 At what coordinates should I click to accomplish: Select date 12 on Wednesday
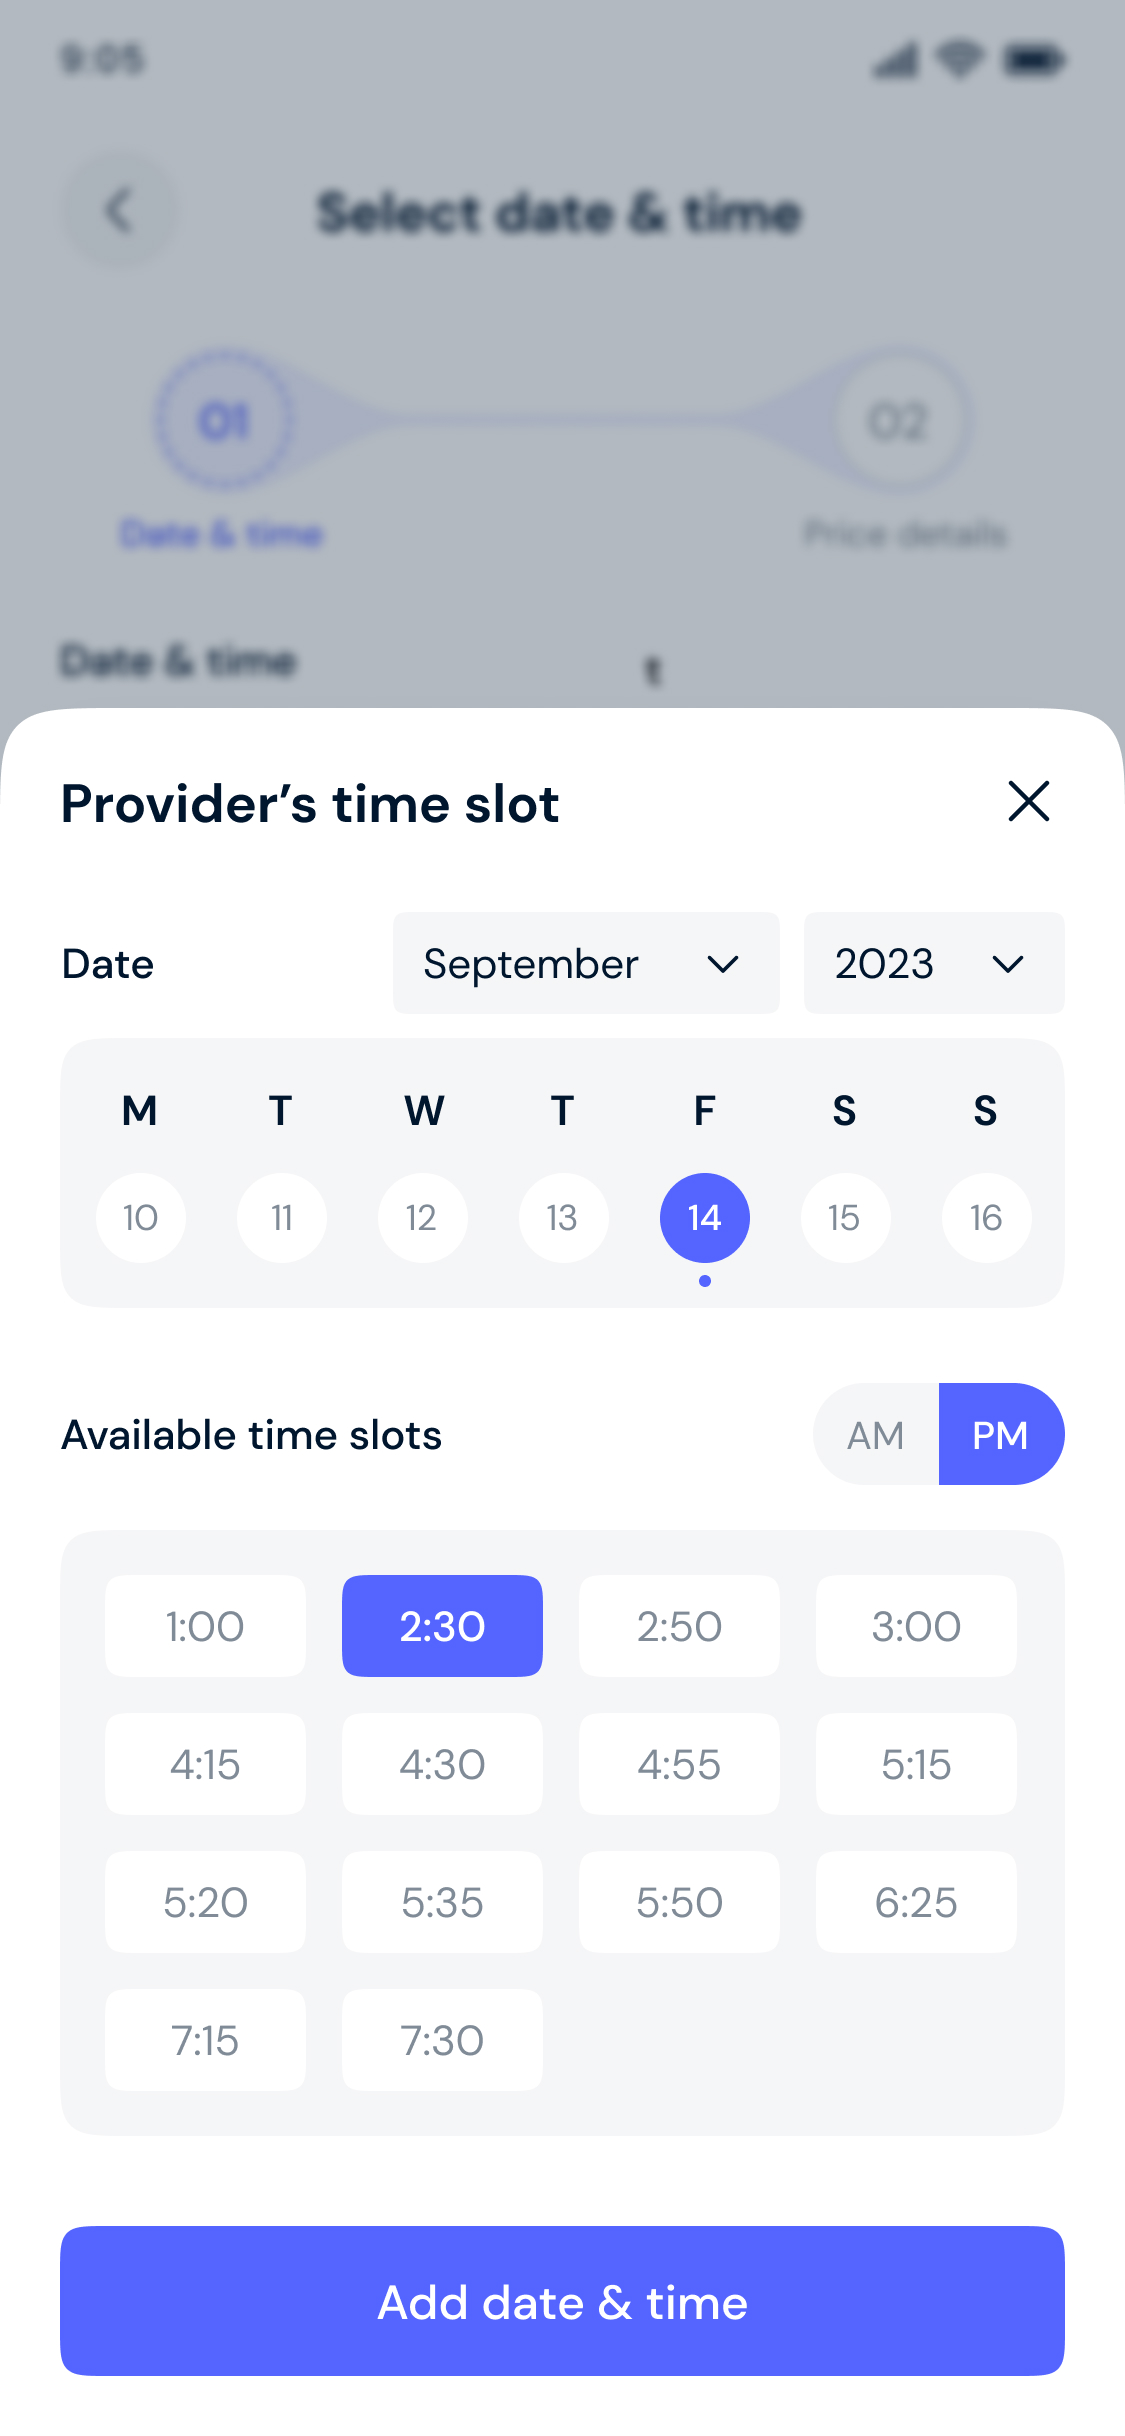(x=422, y=1218)
